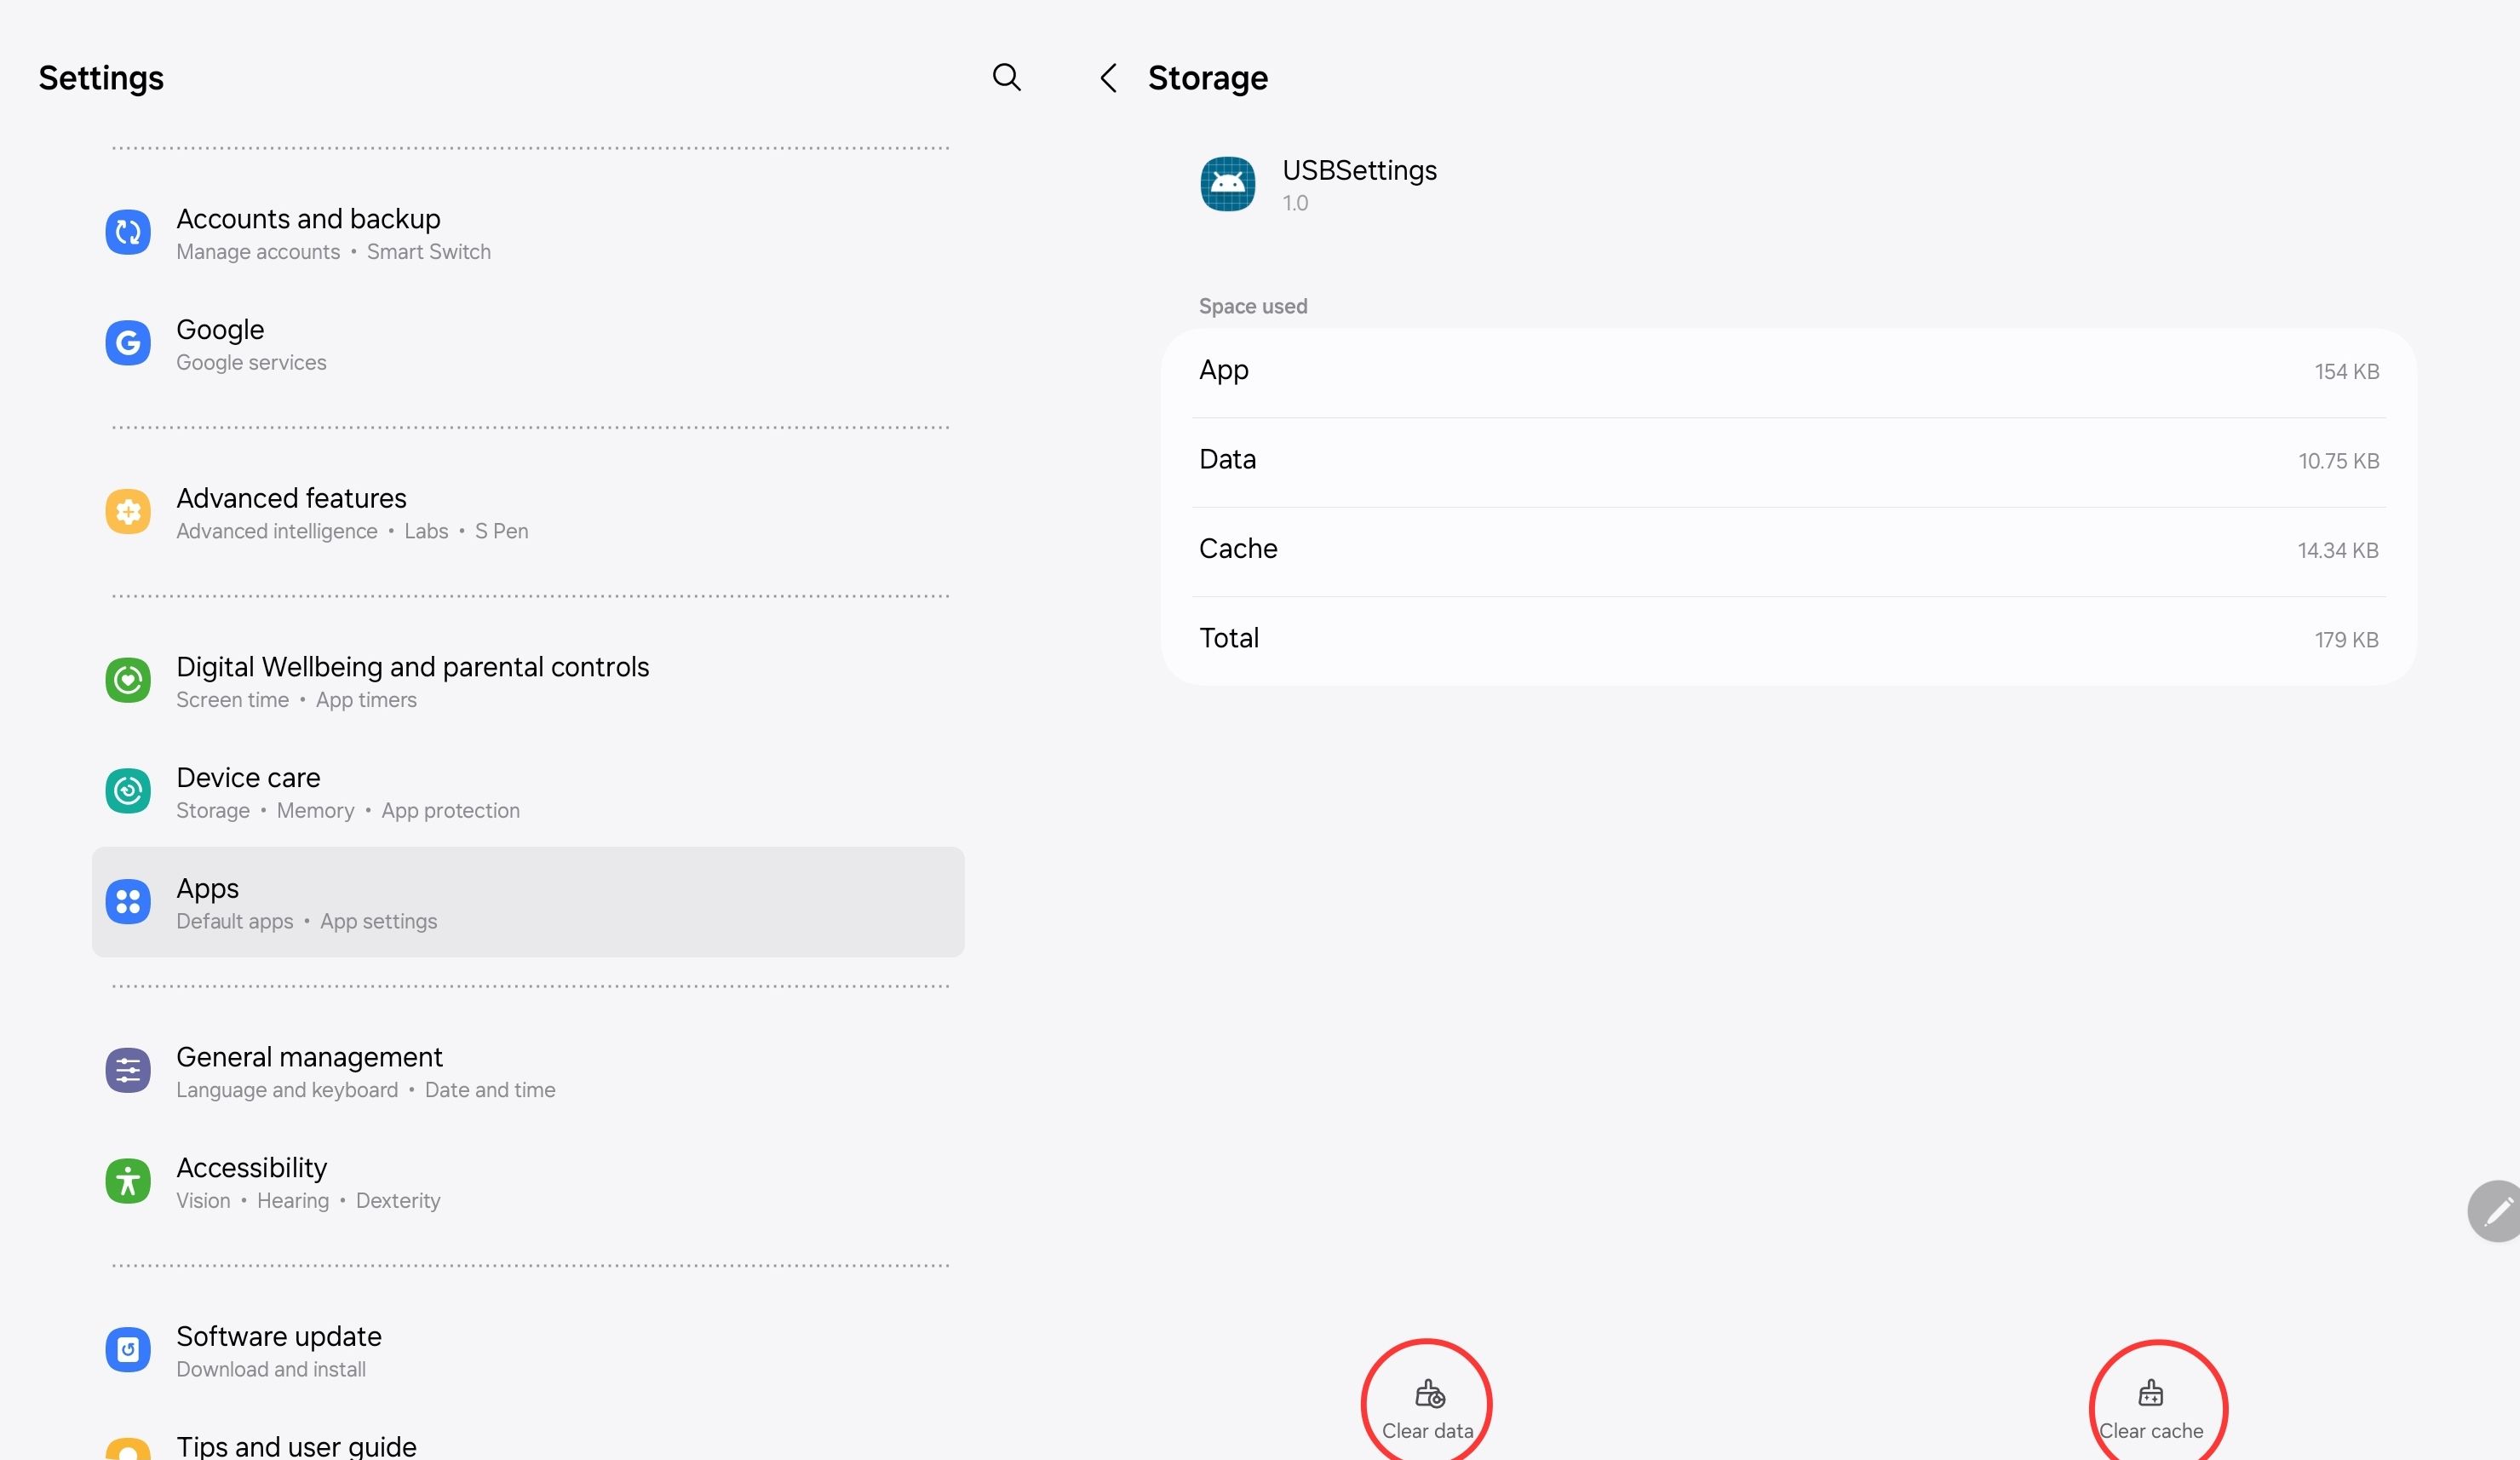2520x1460 pixels.
Task: Click the Accessibility icon
Action: click(x=128, y=1182)
